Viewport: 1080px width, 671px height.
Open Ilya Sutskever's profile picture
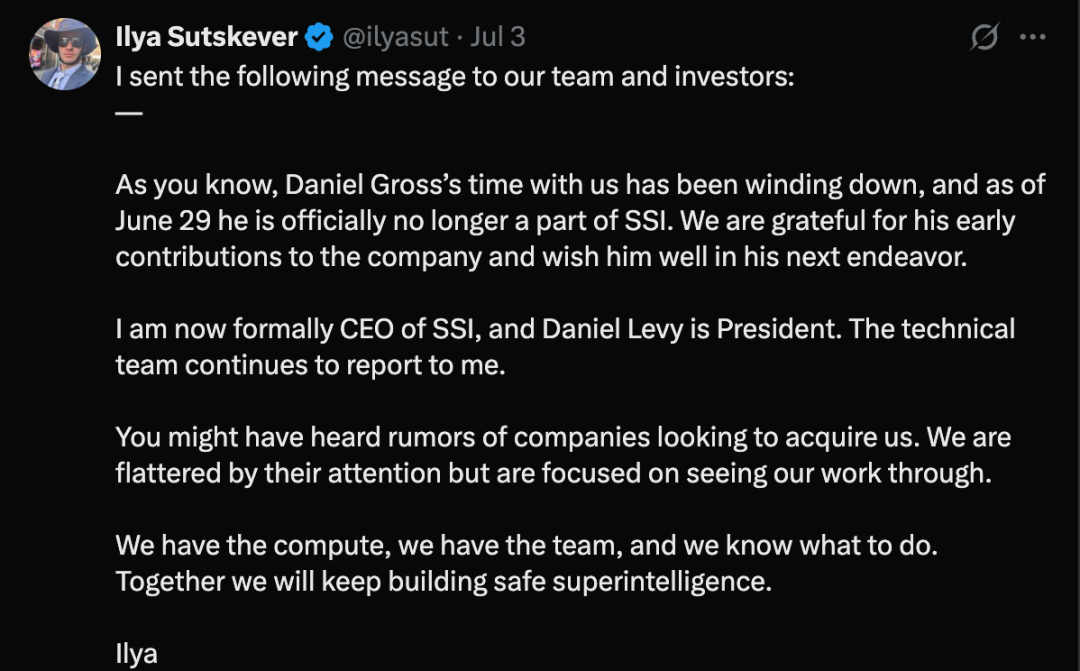[x=65, y=54]
